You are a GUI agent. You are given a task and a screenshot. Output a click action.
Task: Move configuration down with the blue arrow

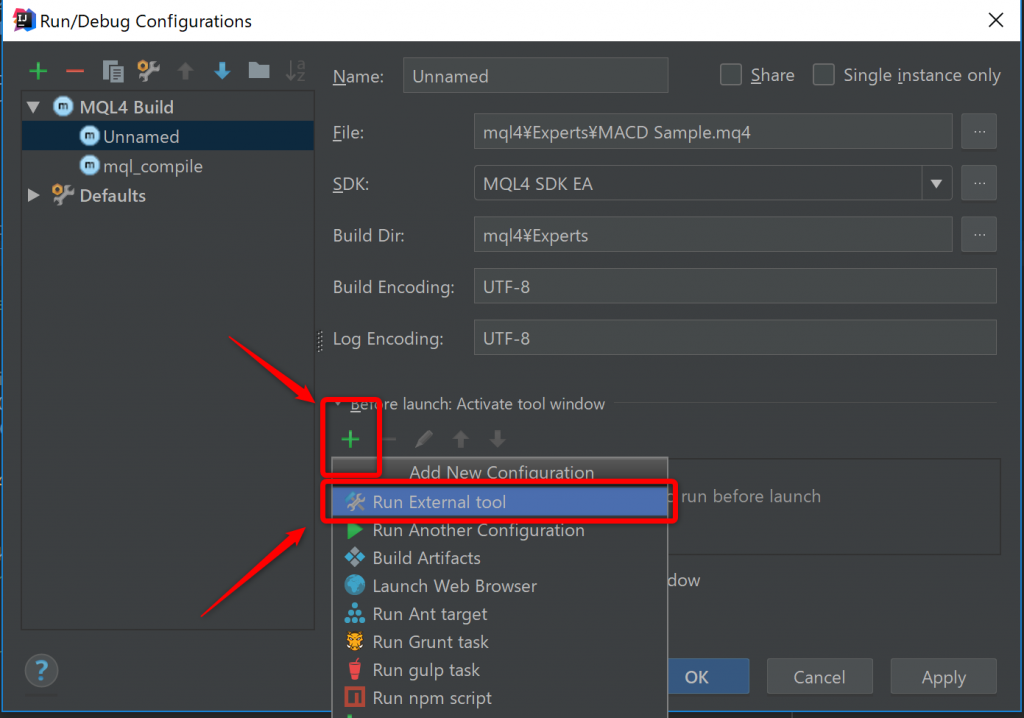point(222,71)
